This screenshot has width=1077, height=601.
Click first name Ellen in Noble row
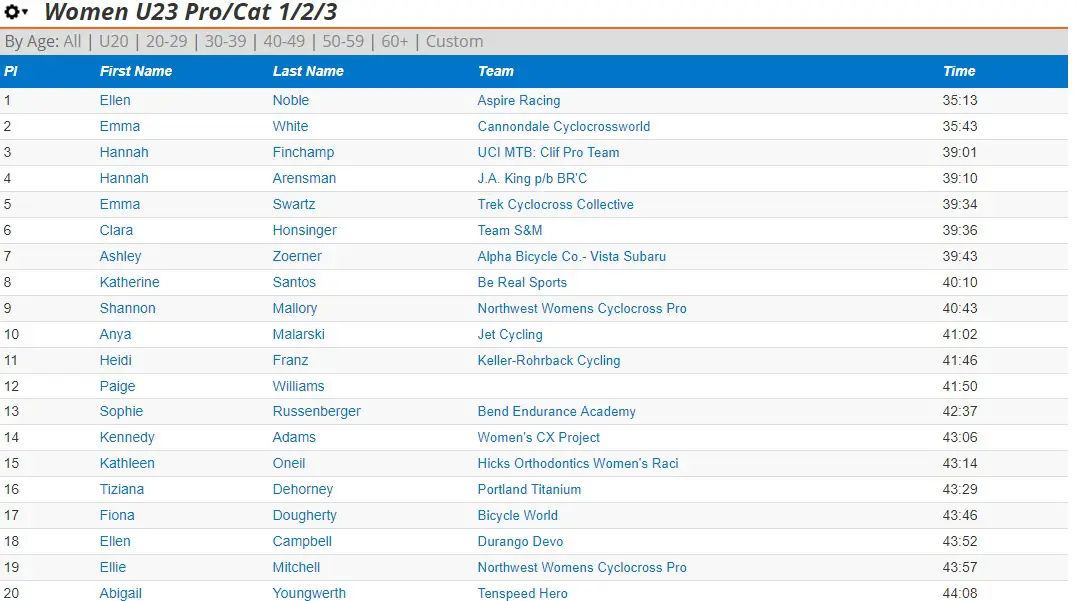click(x=115, y=100)
